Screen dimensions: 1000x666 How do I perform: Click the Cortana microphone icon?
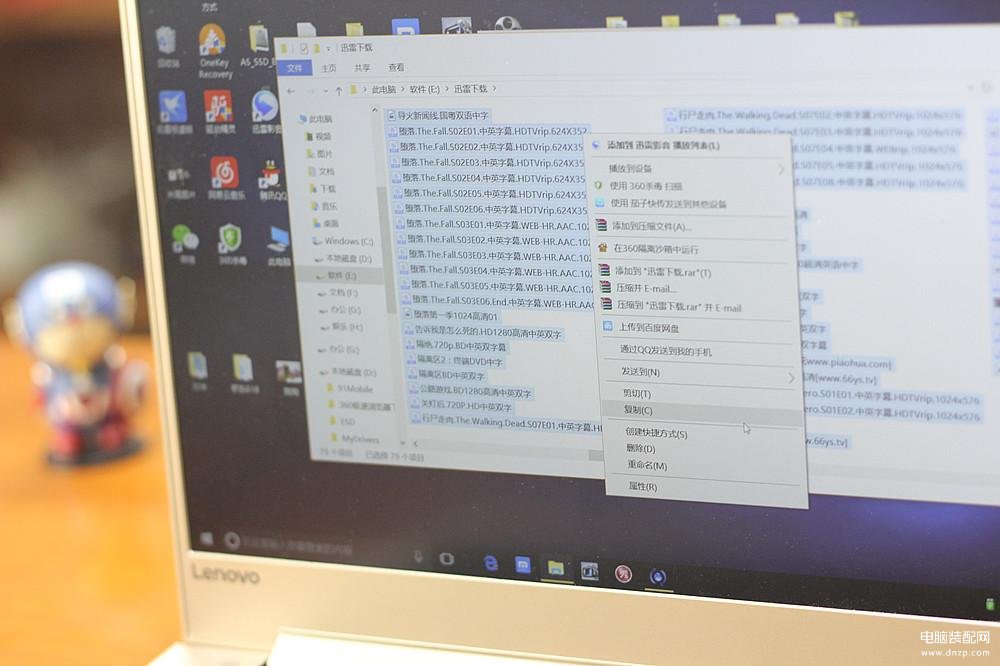tap(418, 556)
